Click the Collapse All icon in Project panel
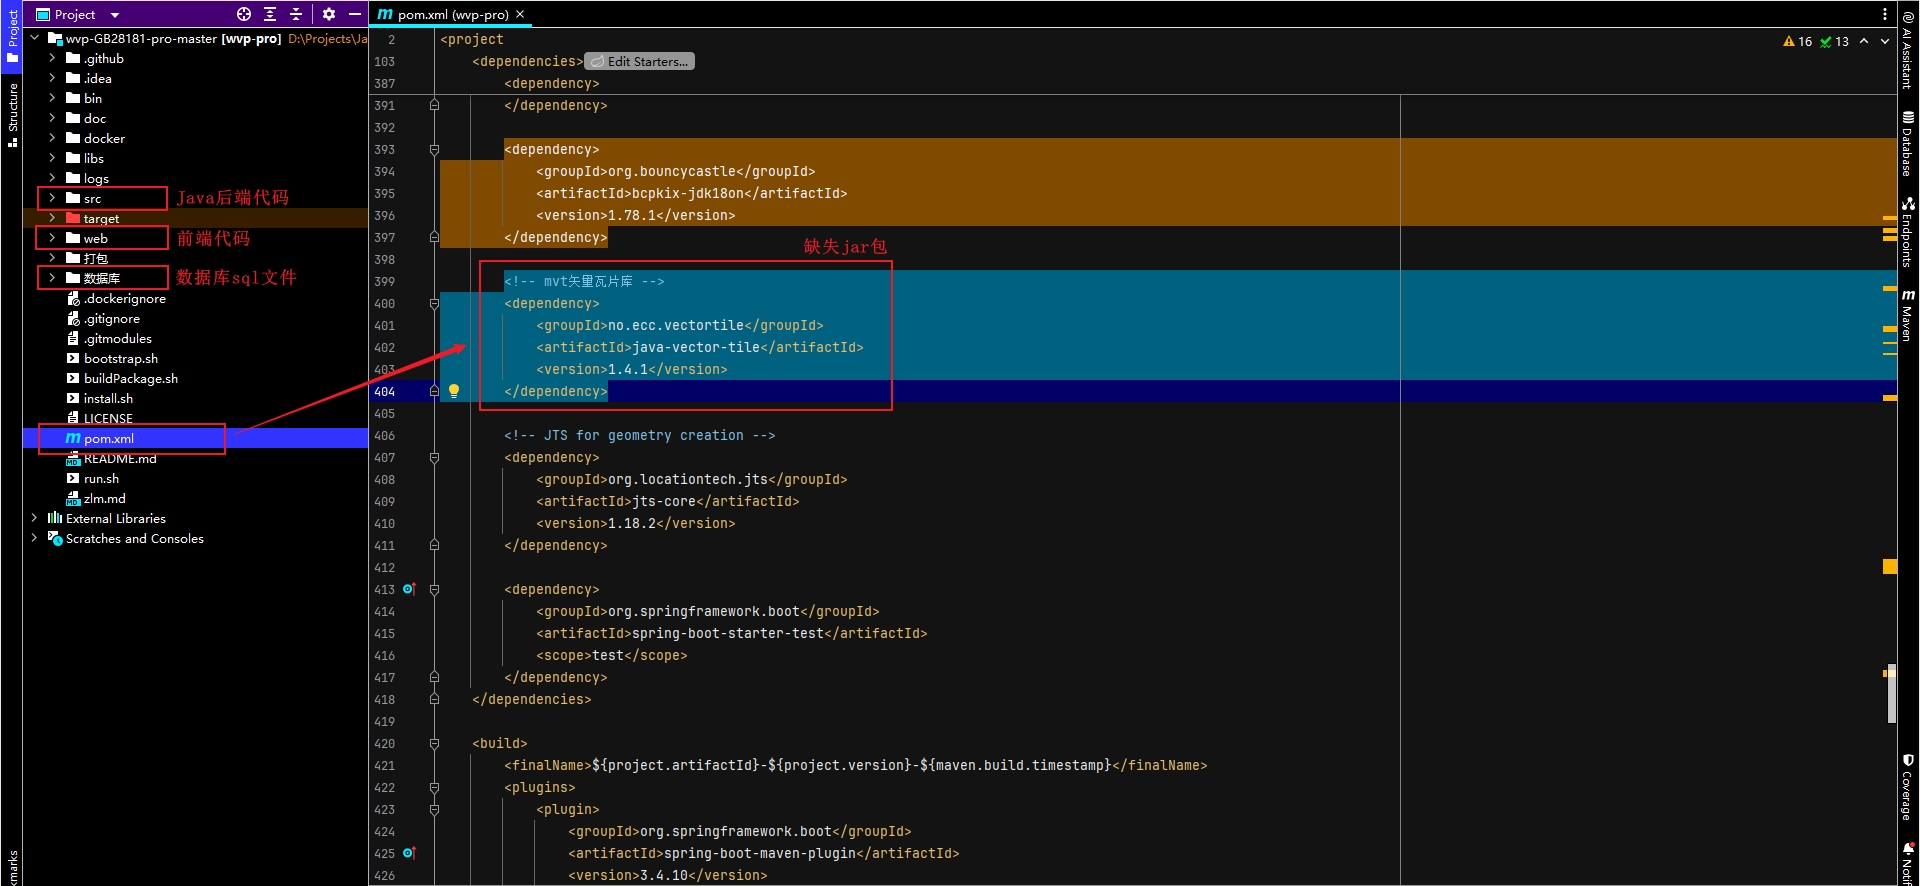Screen dimensions: 1920x886 pyautogui.click(x=296, y=14)
